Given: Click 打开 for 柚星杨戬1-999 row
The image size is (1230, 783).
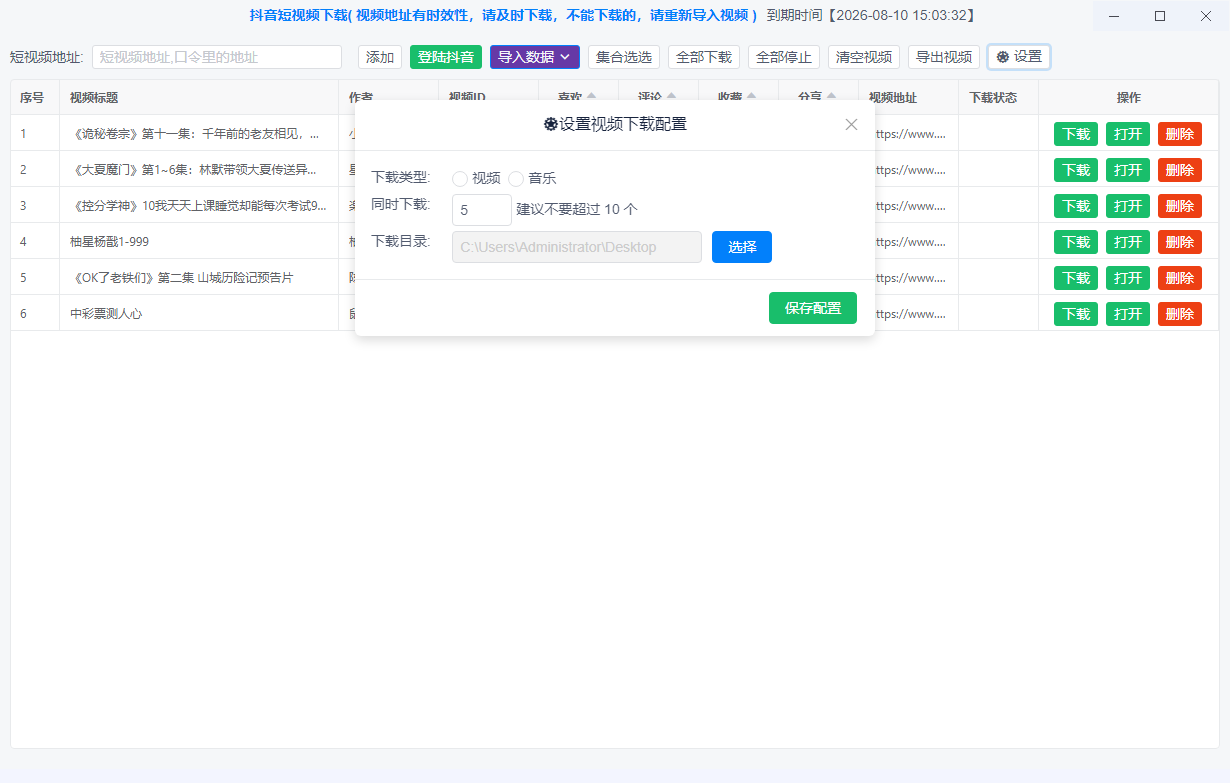Looking at the screenshot, I should tap(1128, 242).
